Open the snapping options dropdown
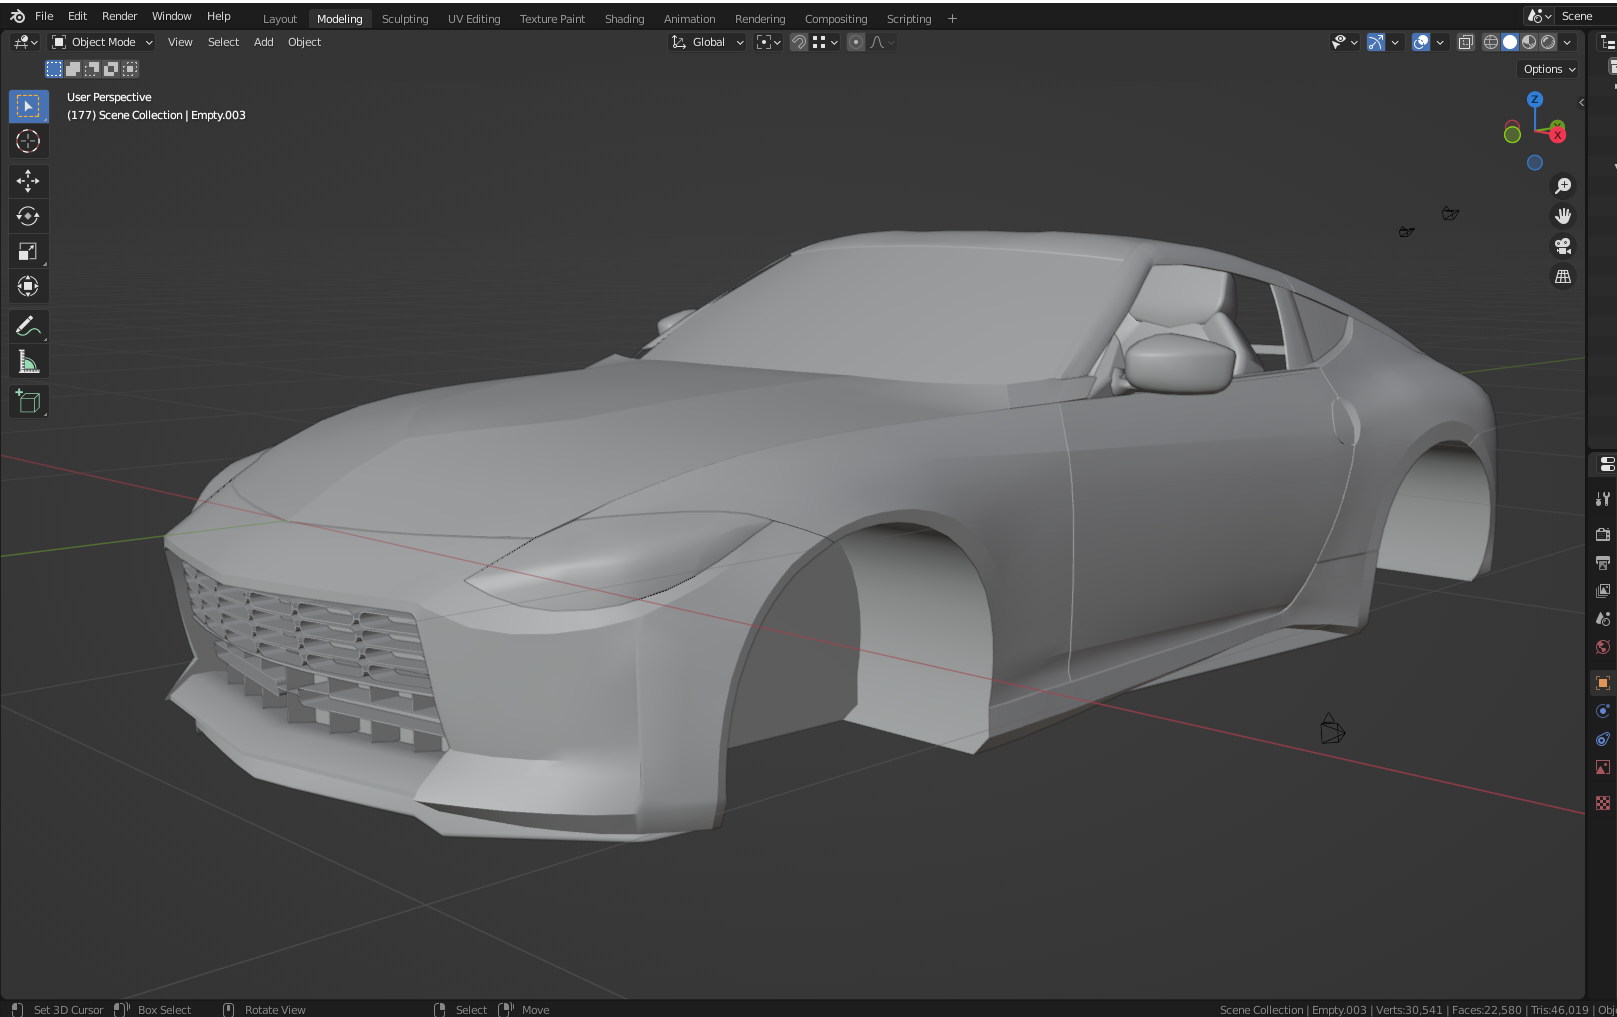The height and width of the screenshot is (1017, 1617). [x=826, y=42]
